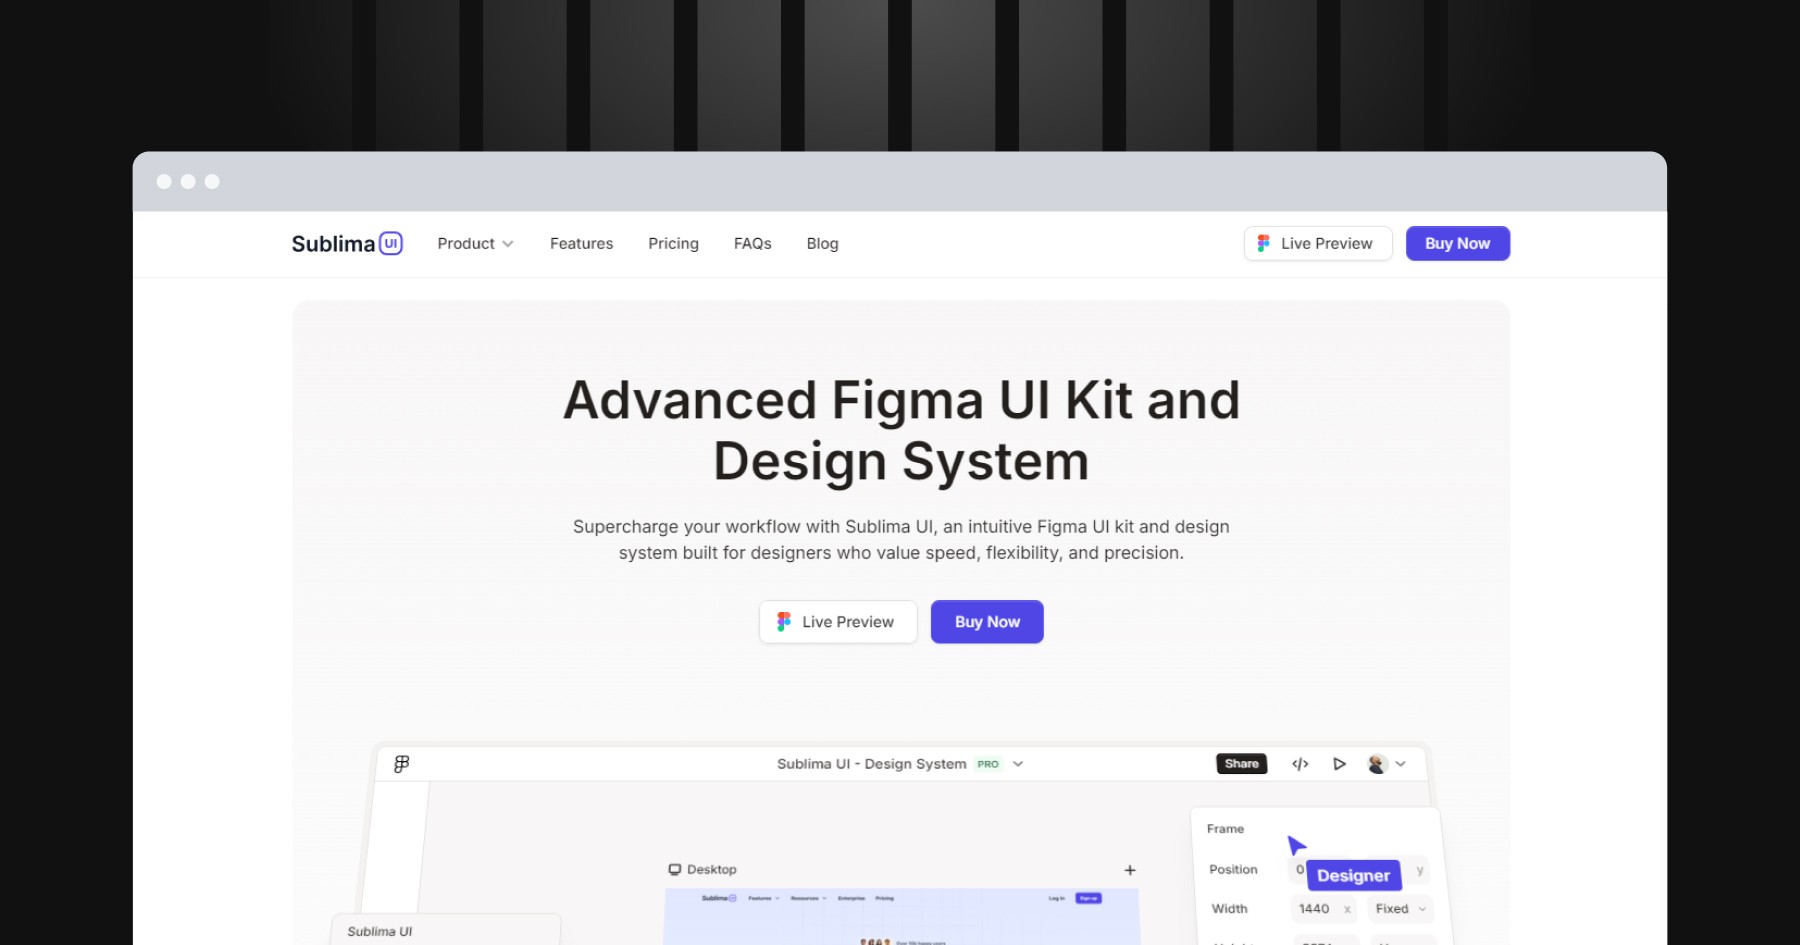Click the Width value field showing 1440
The image size is (1800, 945).
click(1313, 909)
